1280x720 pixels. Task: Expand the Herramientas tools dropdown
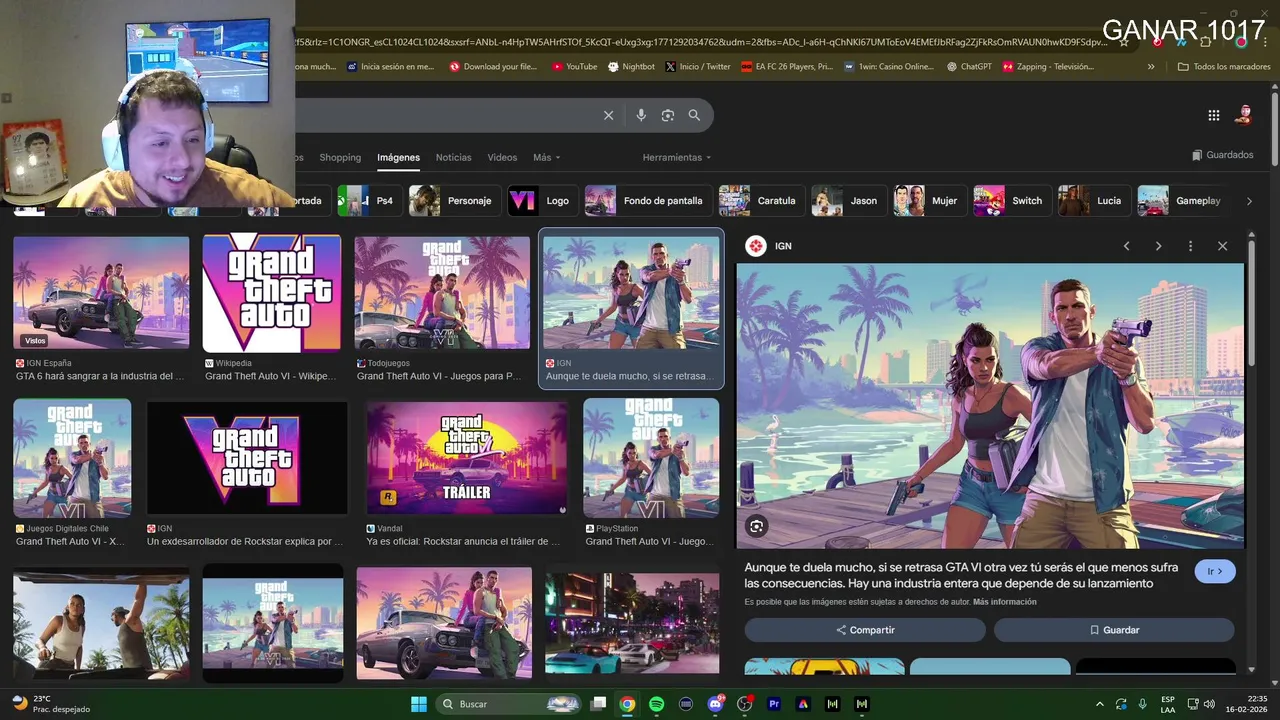tap(677, 157)
